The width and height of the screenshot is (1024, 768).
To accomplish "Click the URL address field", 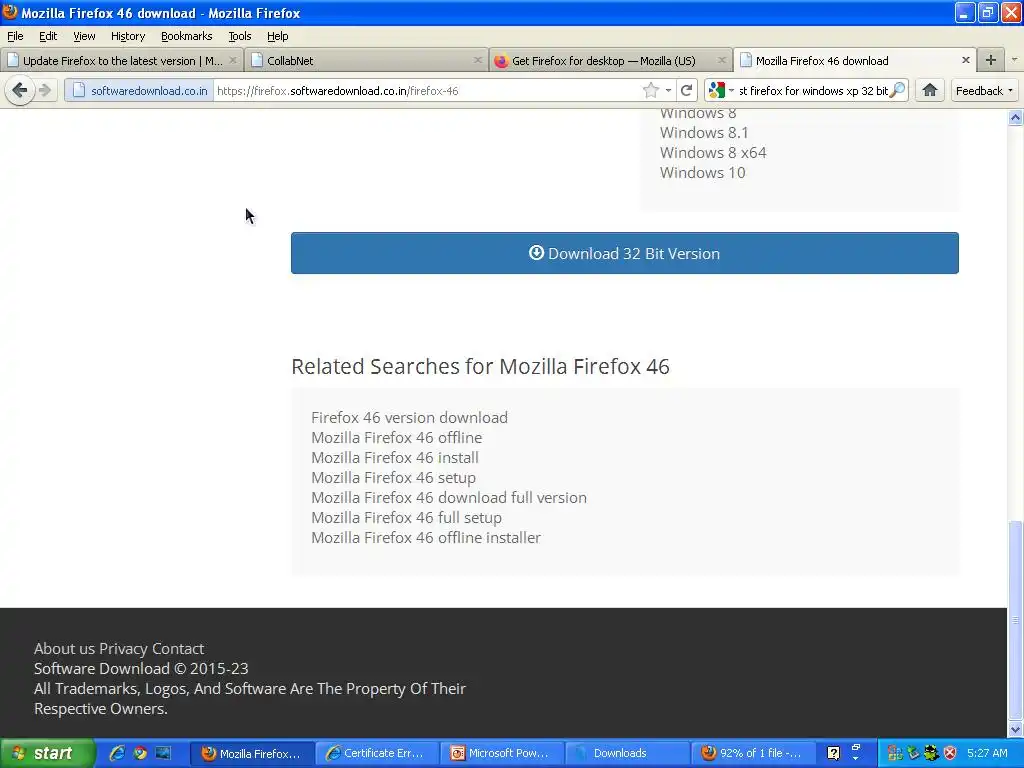I will [428, 91].
